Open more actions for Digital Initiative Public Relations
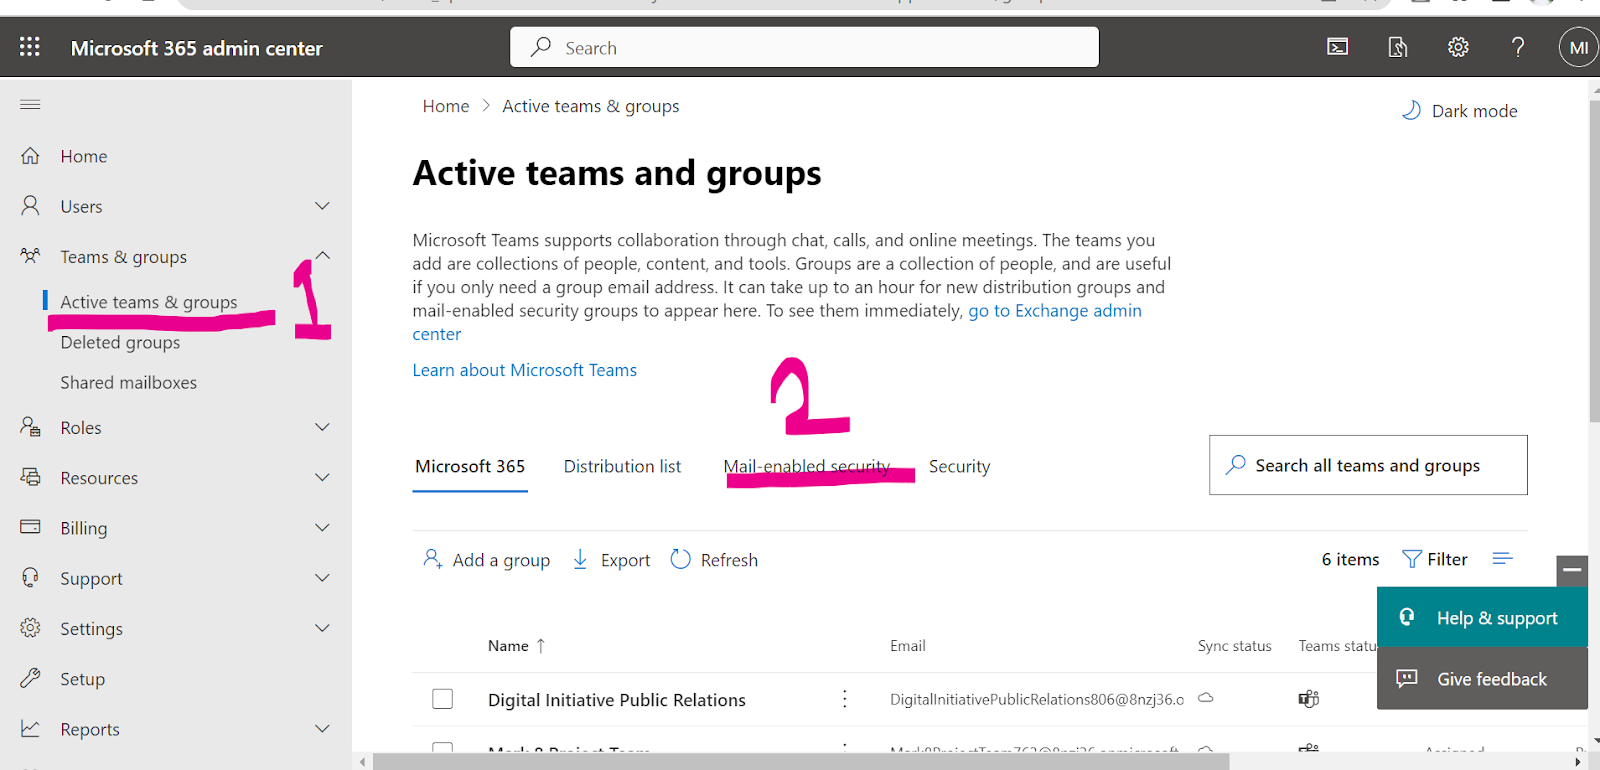This screenshot has height=770, width=1600. 845,699
